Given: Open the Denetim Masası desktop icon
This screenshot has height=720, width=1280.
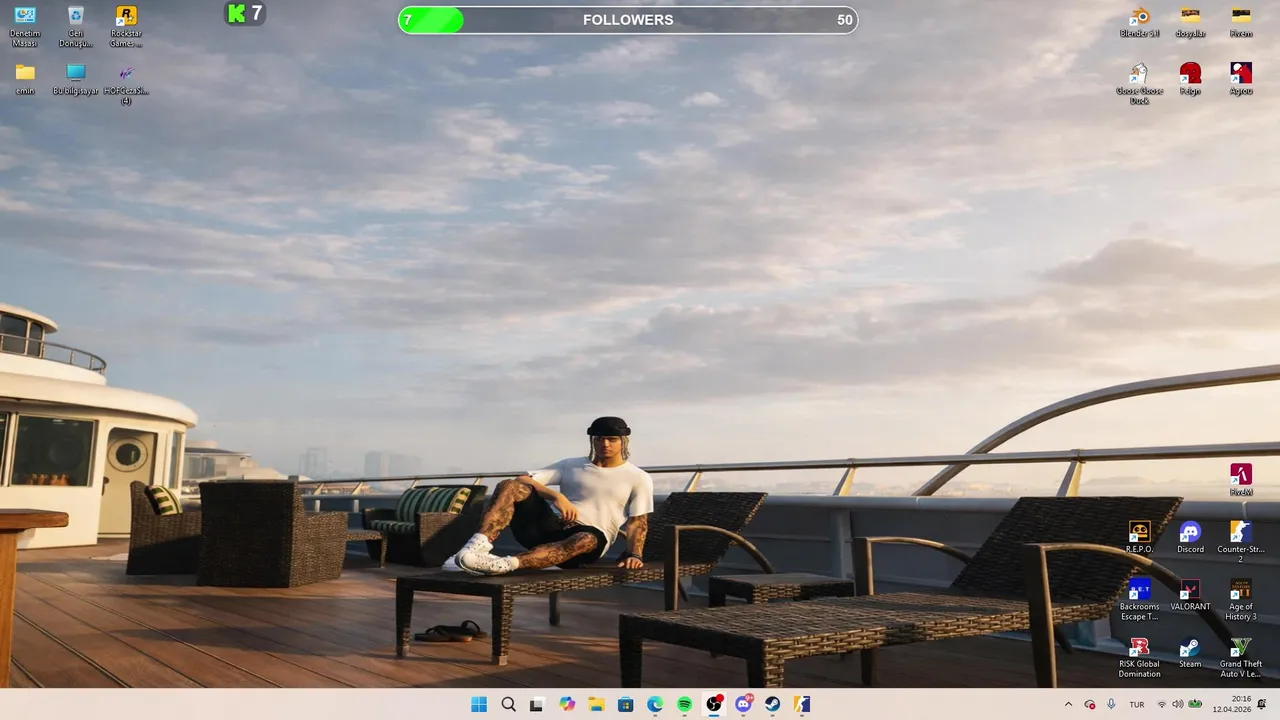Looking at the screenshot, I should (x=25, y=26).
